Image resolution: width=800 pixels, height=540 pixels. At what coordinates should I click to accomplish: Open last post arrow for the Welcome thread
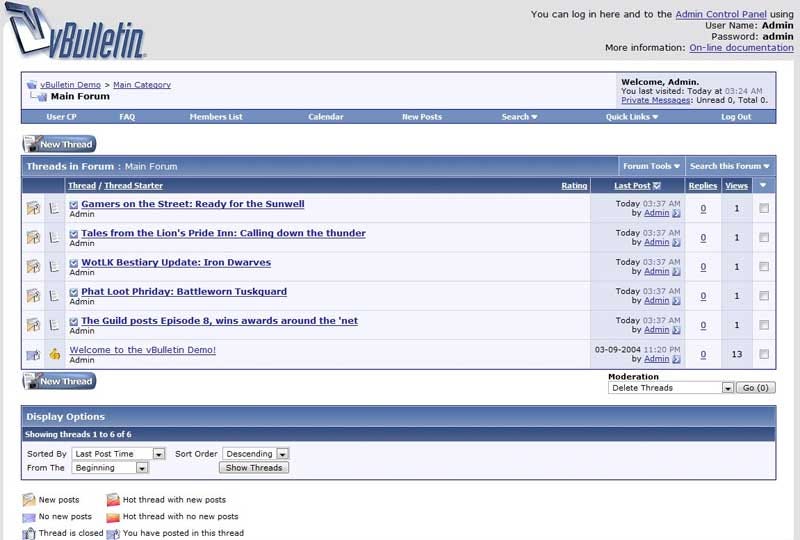click(x=676, y=359)
